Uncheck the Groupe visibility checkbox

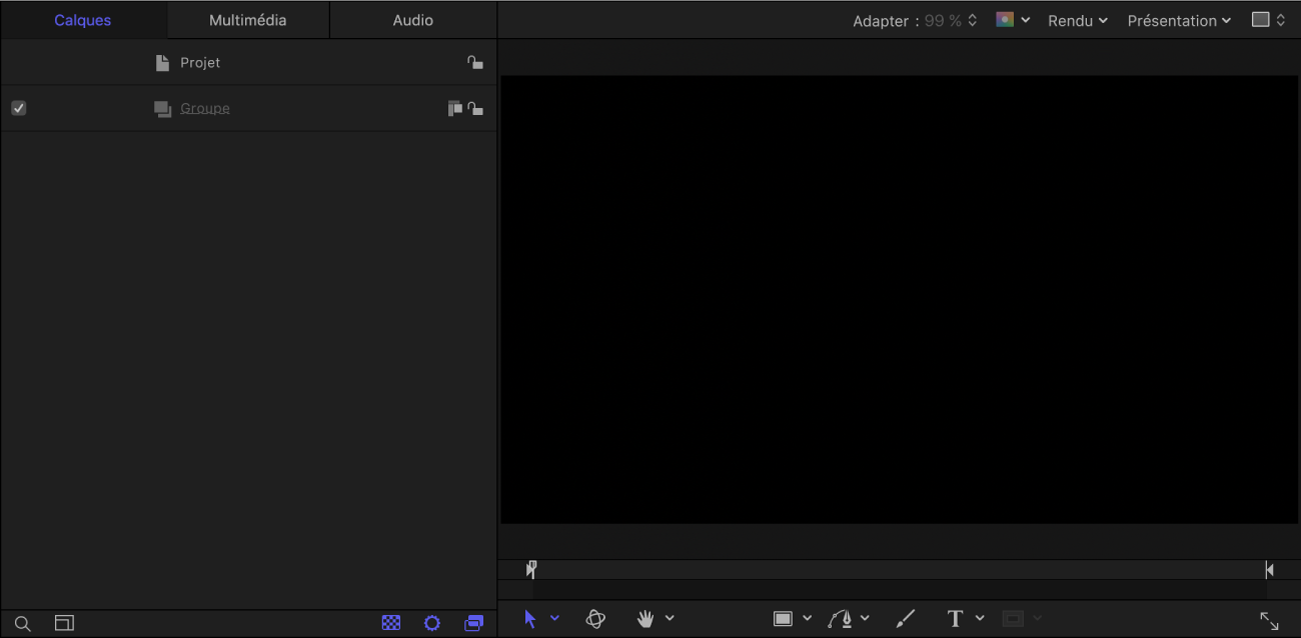point(19,108)
